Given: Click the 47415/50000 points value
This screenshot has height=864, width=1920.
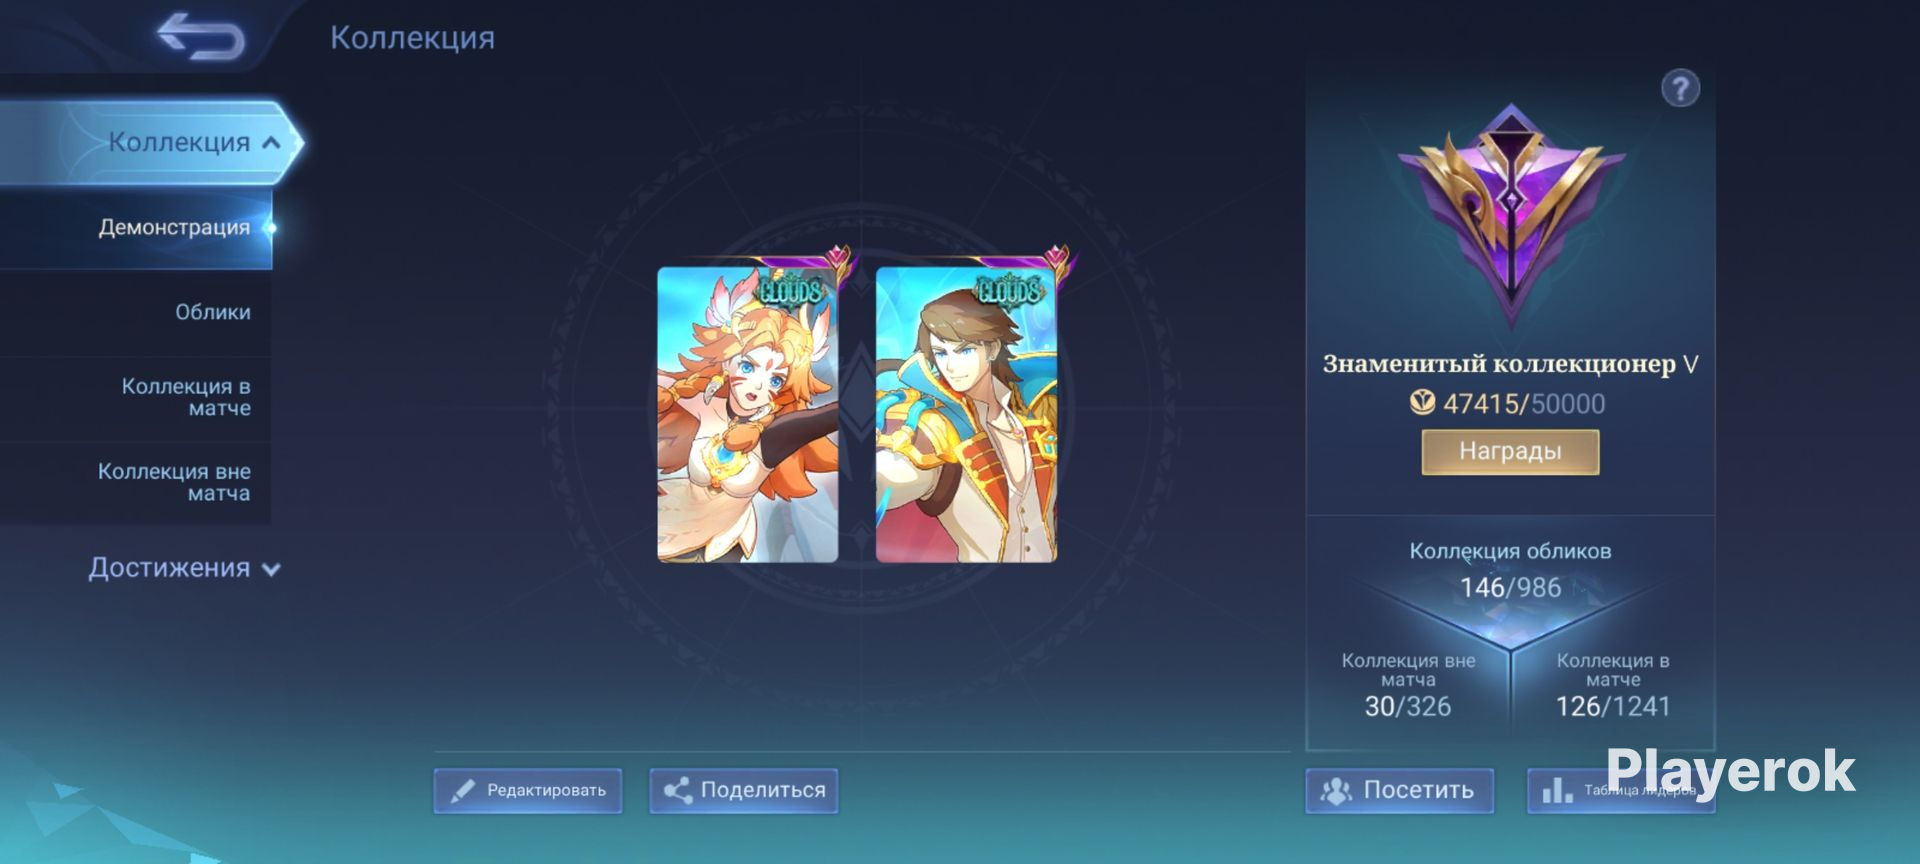Looking at the screenshot, I should click(1524, 403).
